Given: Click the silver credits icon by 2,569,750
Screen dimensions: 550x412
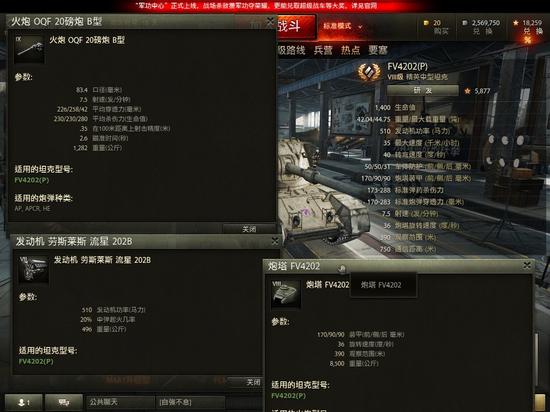Looking at the screenshot, I should click(465, 23).
